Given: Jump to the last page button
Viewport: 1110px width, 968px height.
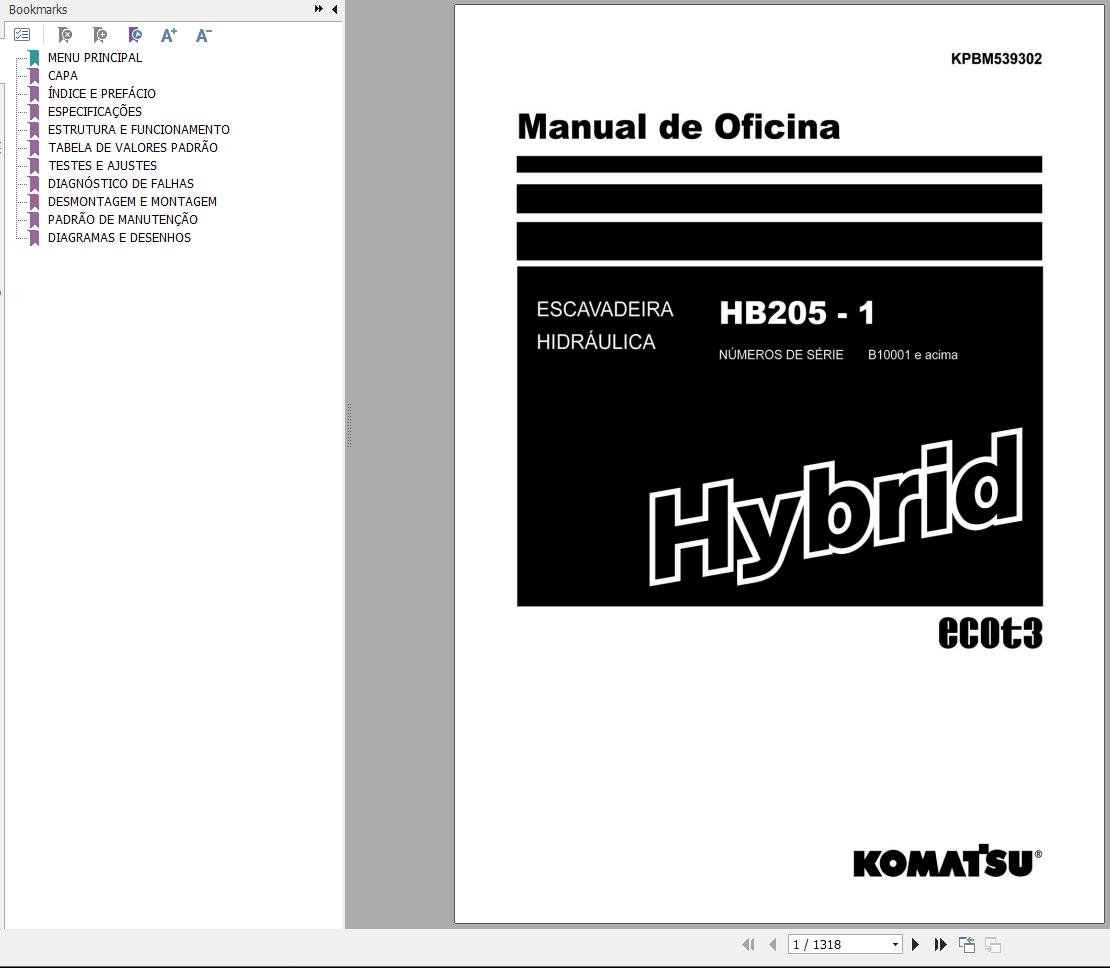Looking at the screenshot, I should coord(940,944).
